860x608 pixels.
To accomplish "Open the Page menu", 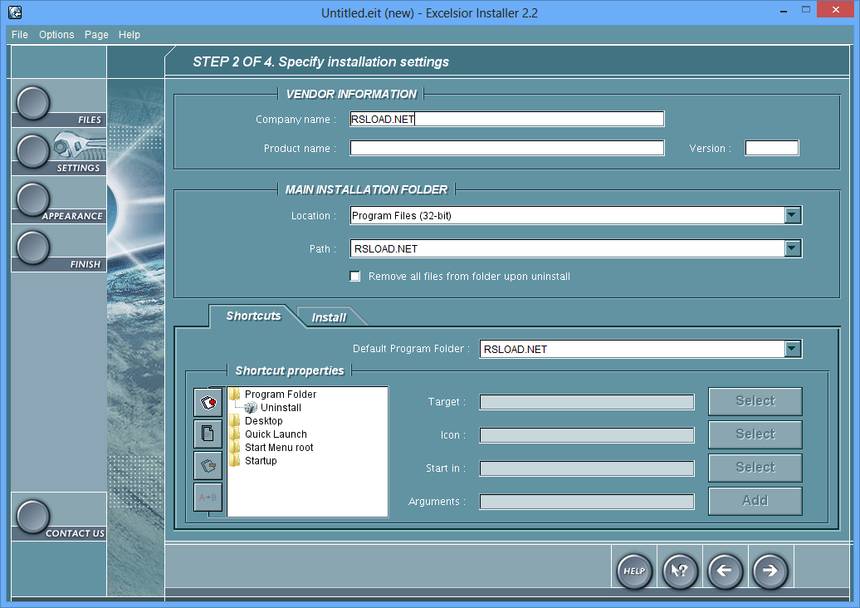I will click(96, 35).
